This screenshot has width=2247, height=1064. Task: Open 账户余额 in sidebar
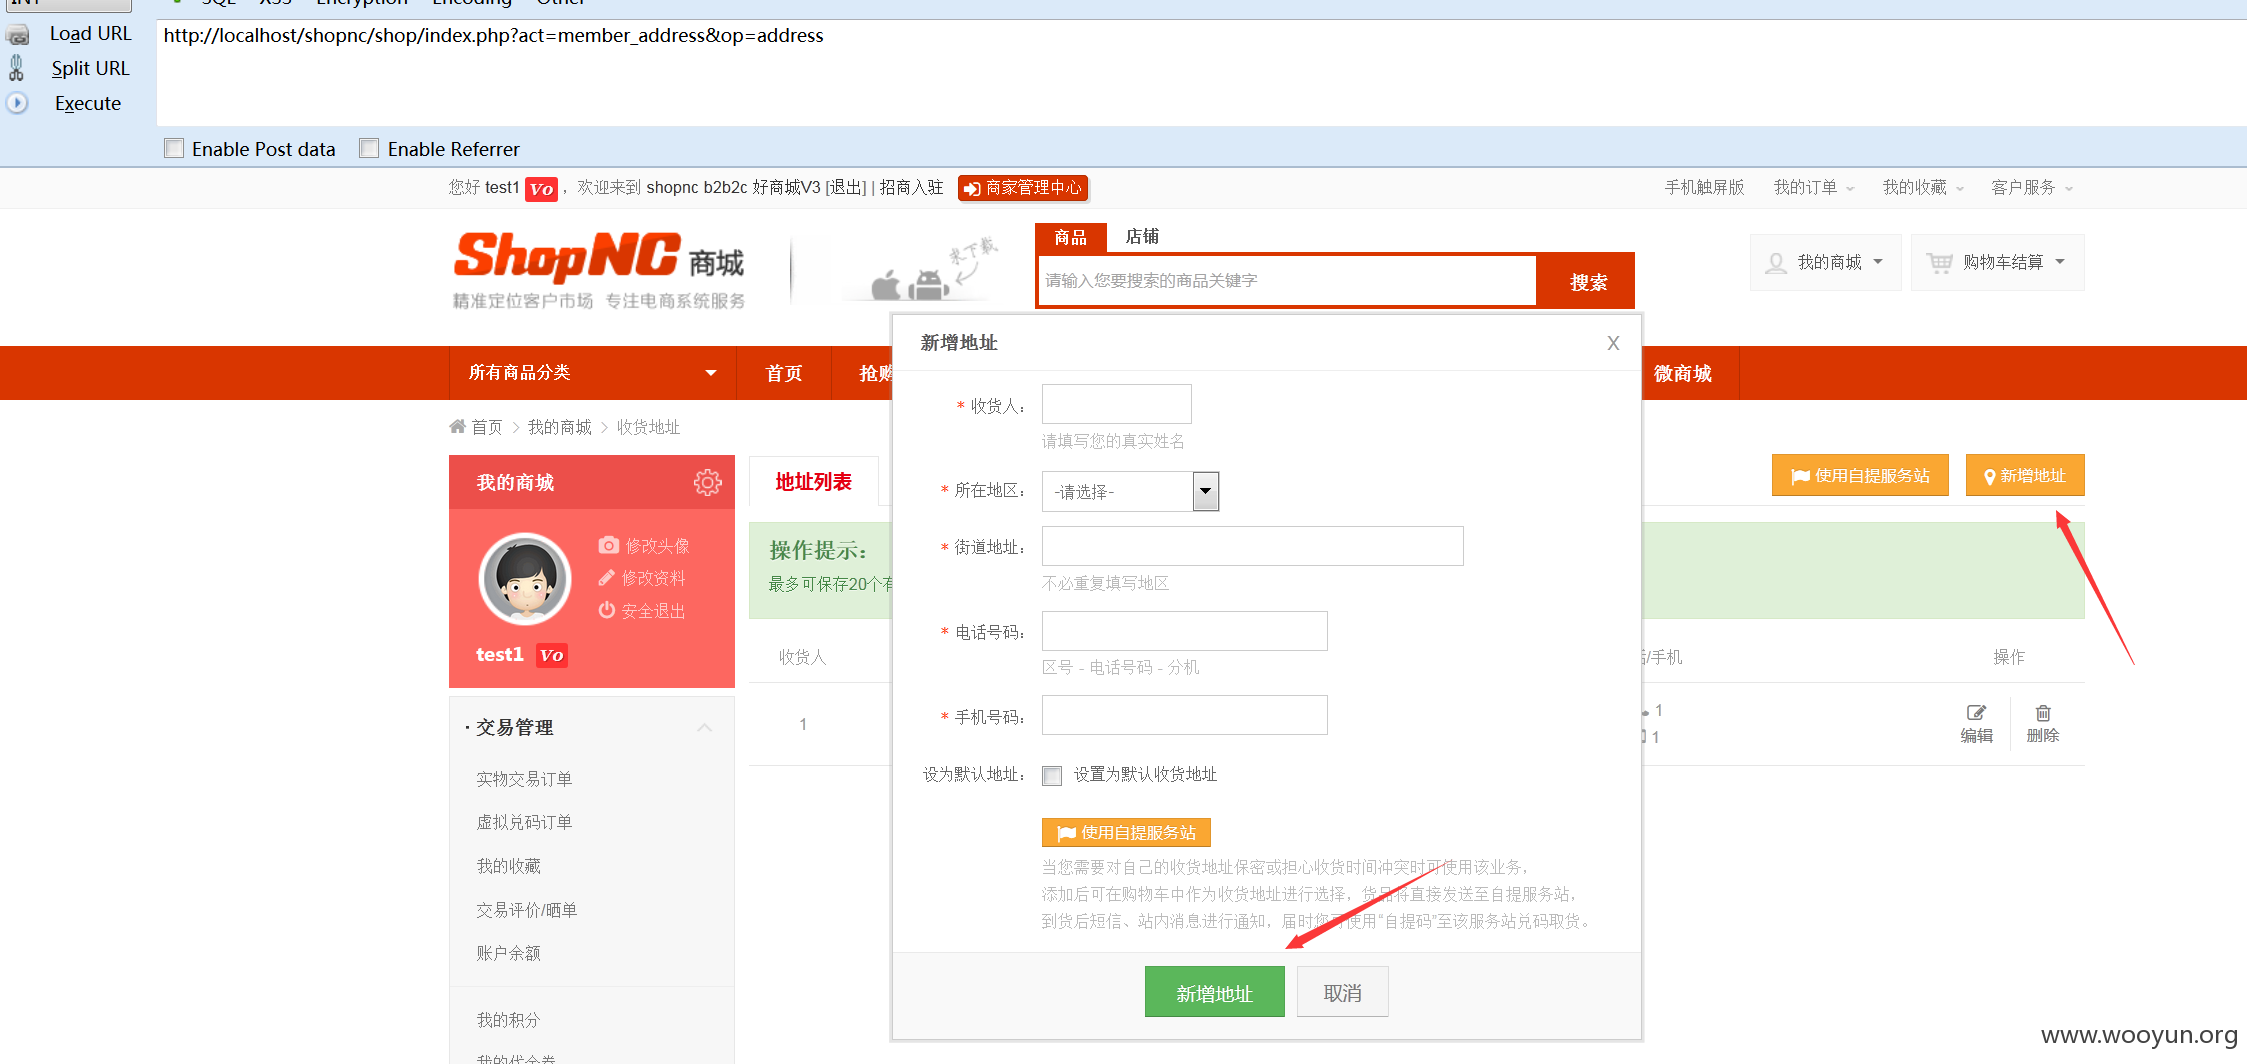[x=508, y=953]
